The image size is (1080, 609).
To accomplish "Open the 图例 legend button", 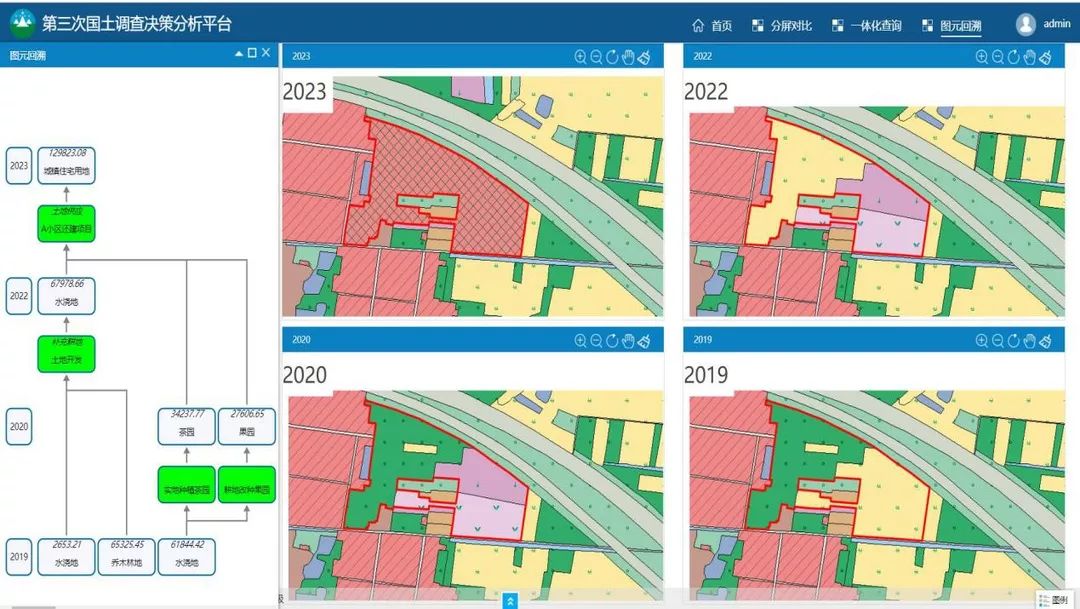I will click(1055, 600).
